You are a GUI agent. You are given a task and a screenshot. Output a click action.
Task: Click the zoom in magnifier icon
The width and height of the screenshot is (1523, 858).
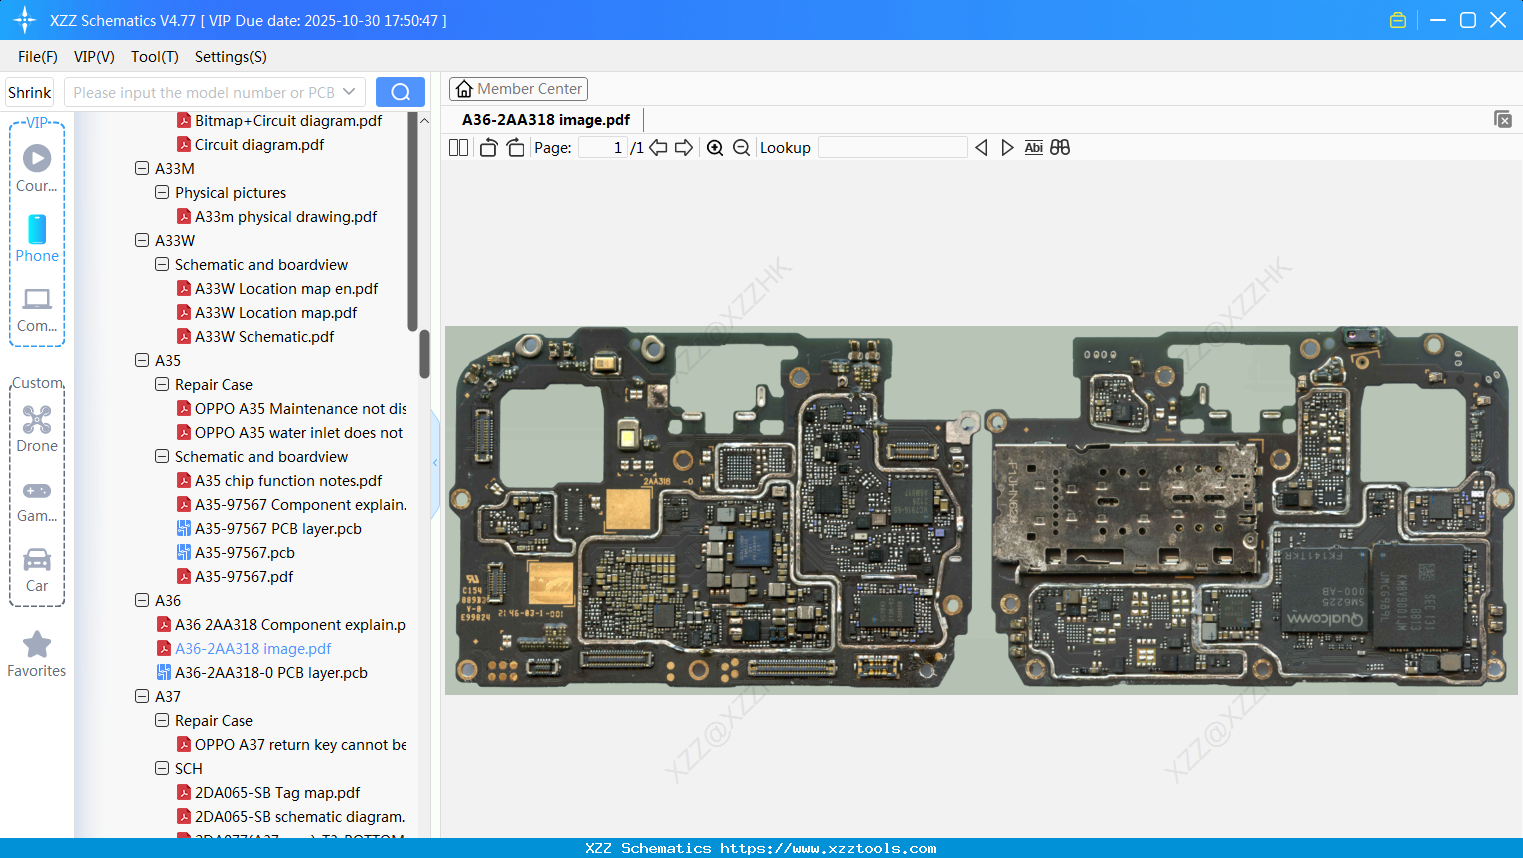[715, 148]
